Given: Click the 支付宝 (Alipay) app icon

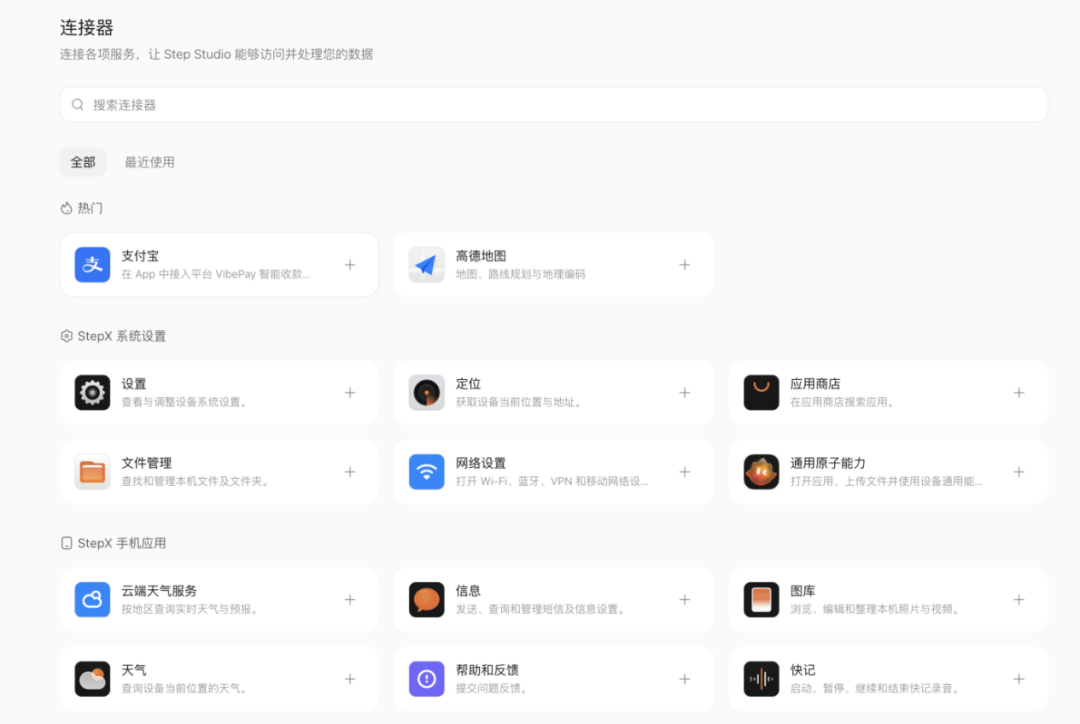Looking at the screenshot, I should point(92,265).
